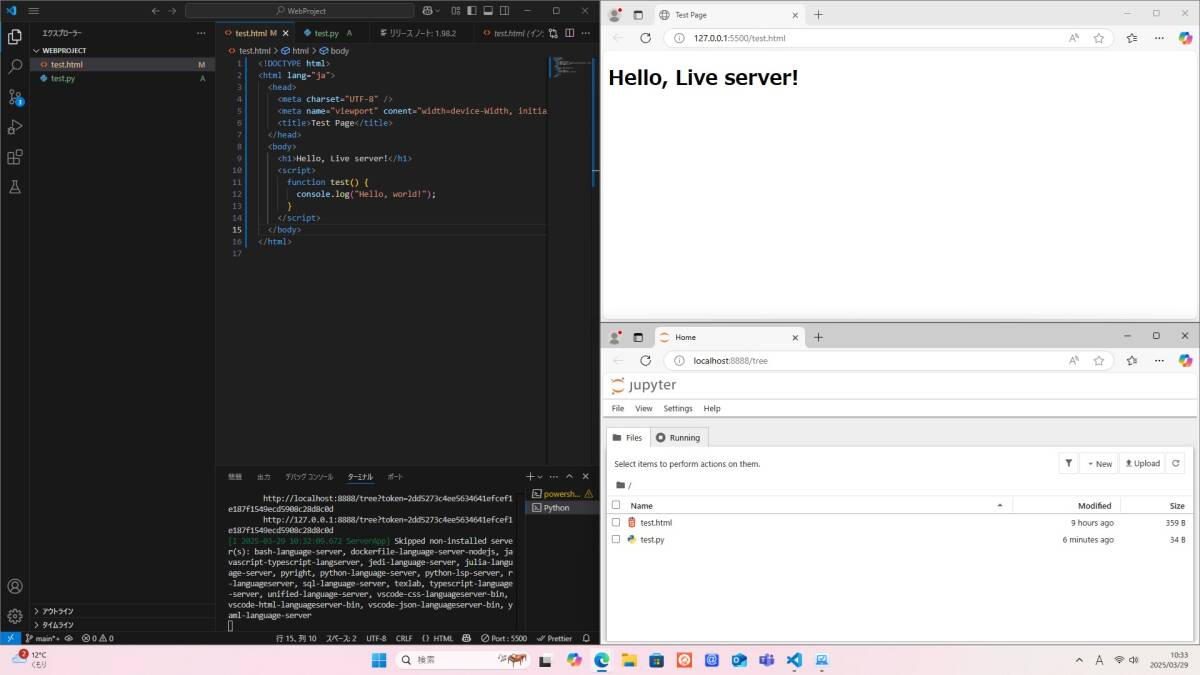Tick the test.py checkbox in Jupyter
This screenshot has width=1200, height=675.
coord(616,540)
